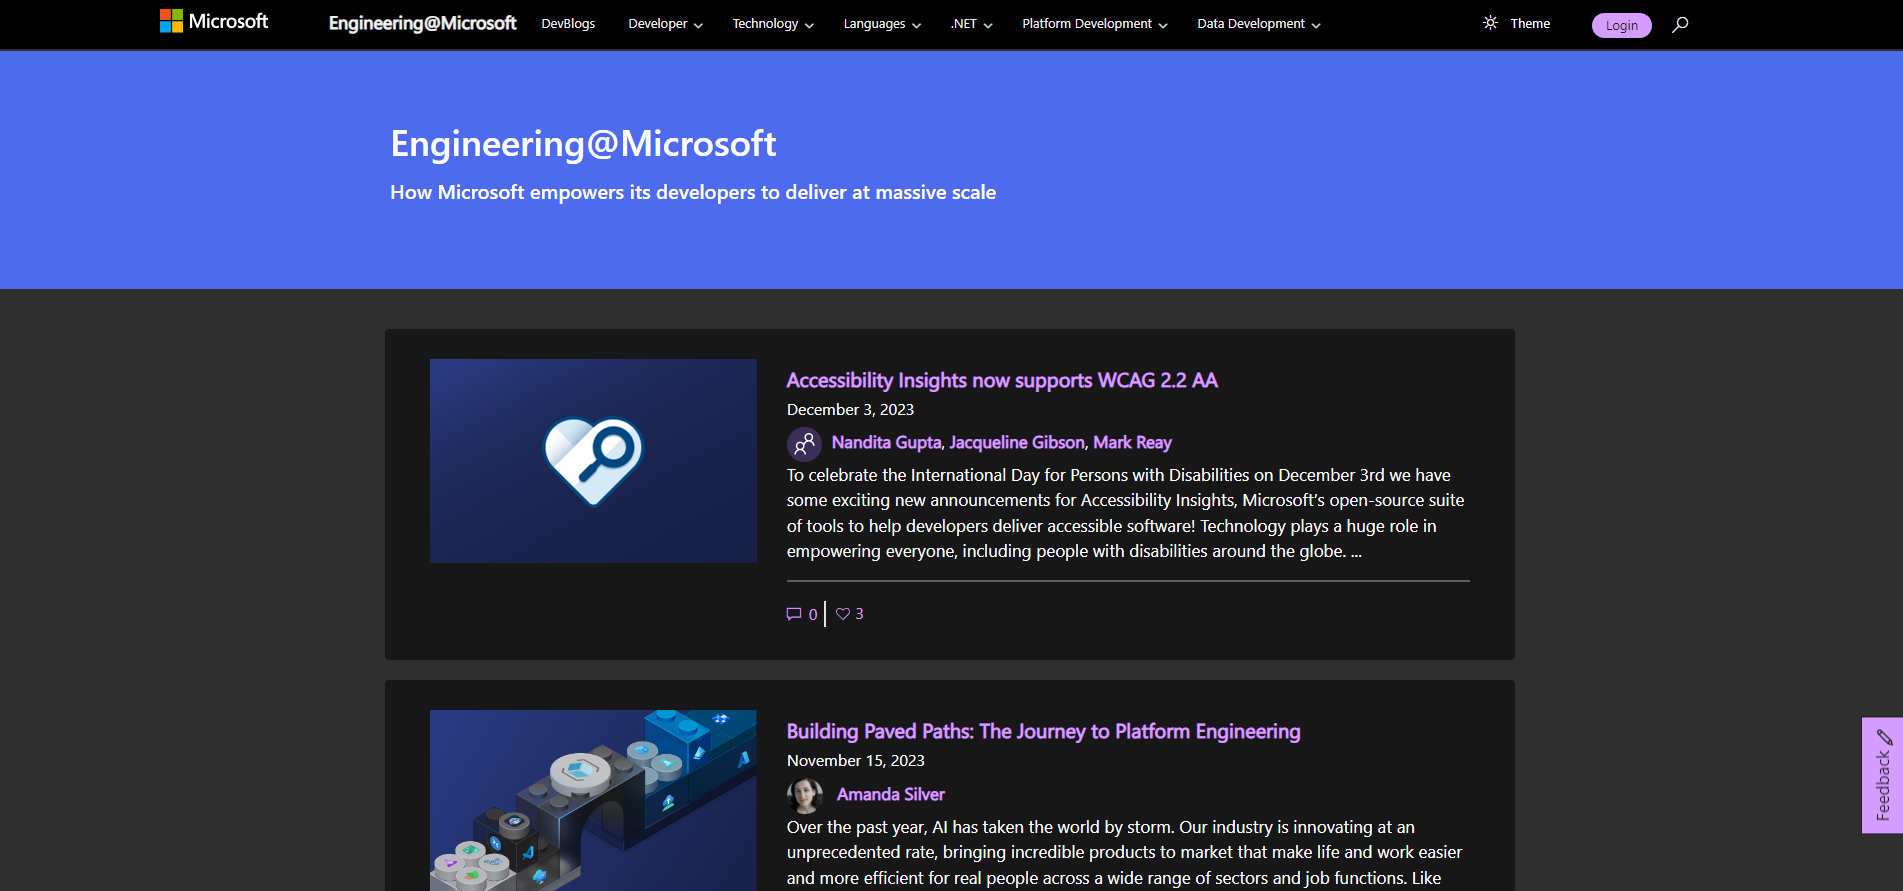Image resolution: width=1903 pixels, height=891 pixels.
Task: Expand the Developer menu
Action: click(665, 24)
